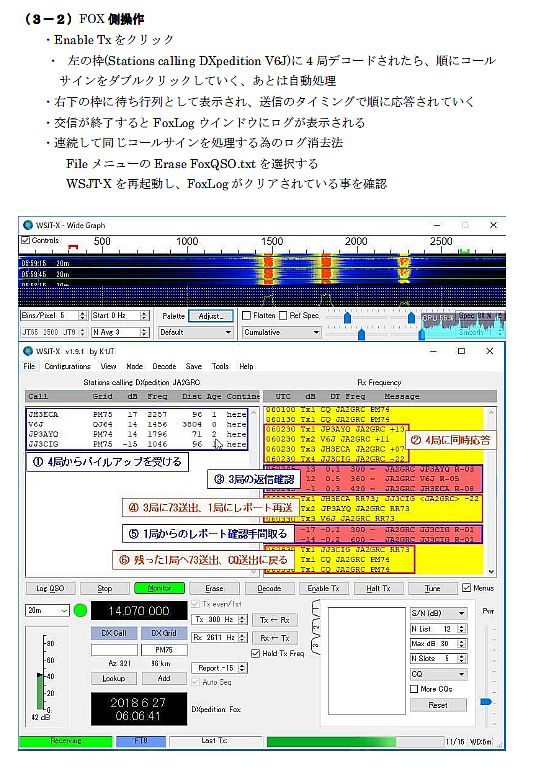549x770 pixels.
Task: Click the DX Call label button
Action: (x=113, y=633)
